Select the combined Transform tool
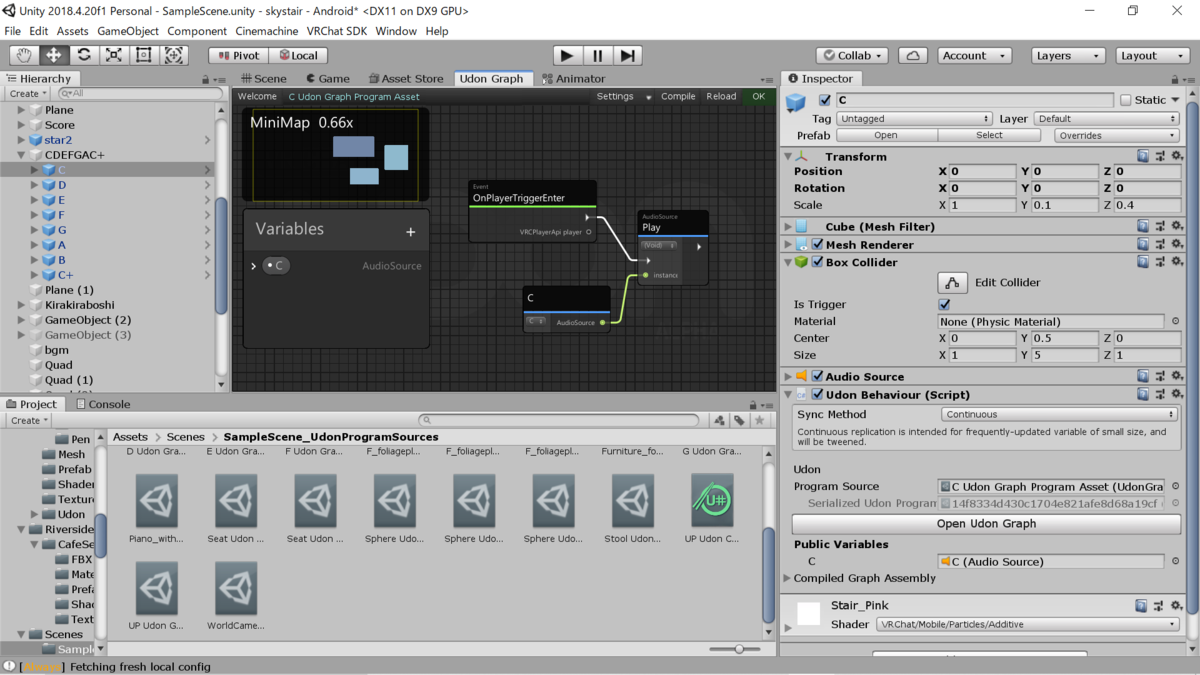This screenshot has width=1200, height=675. coord(174,56)
